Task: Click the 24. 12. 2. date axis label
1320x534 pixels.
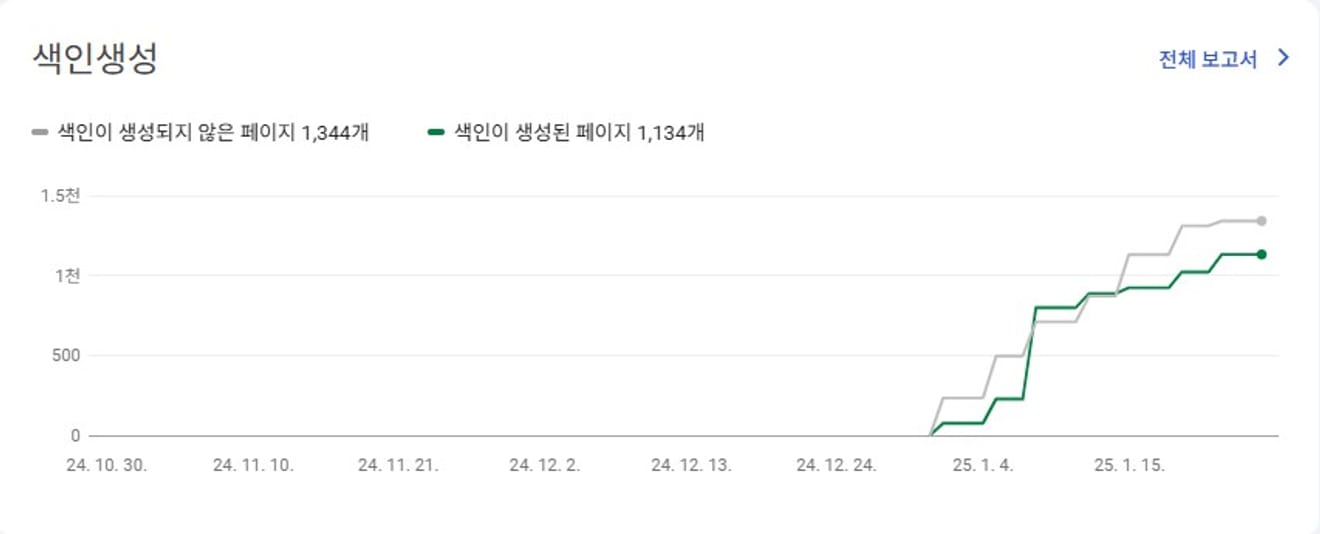Action: [x=545, y=466]
